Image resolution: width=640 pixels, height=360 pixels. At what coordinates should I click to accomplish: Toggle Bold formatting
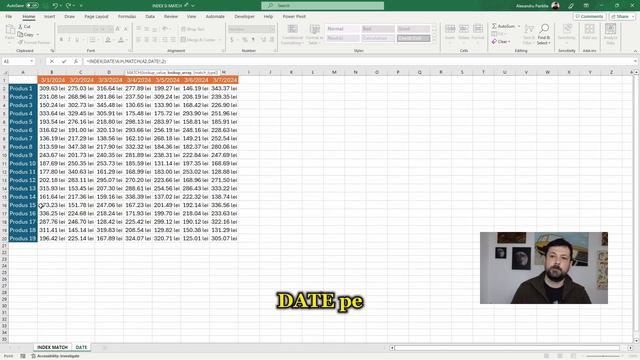61,40
